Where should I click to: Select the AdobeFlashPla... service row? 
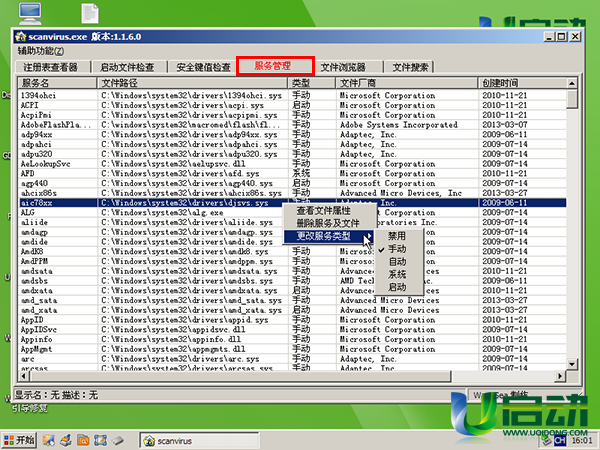(293, 125)
